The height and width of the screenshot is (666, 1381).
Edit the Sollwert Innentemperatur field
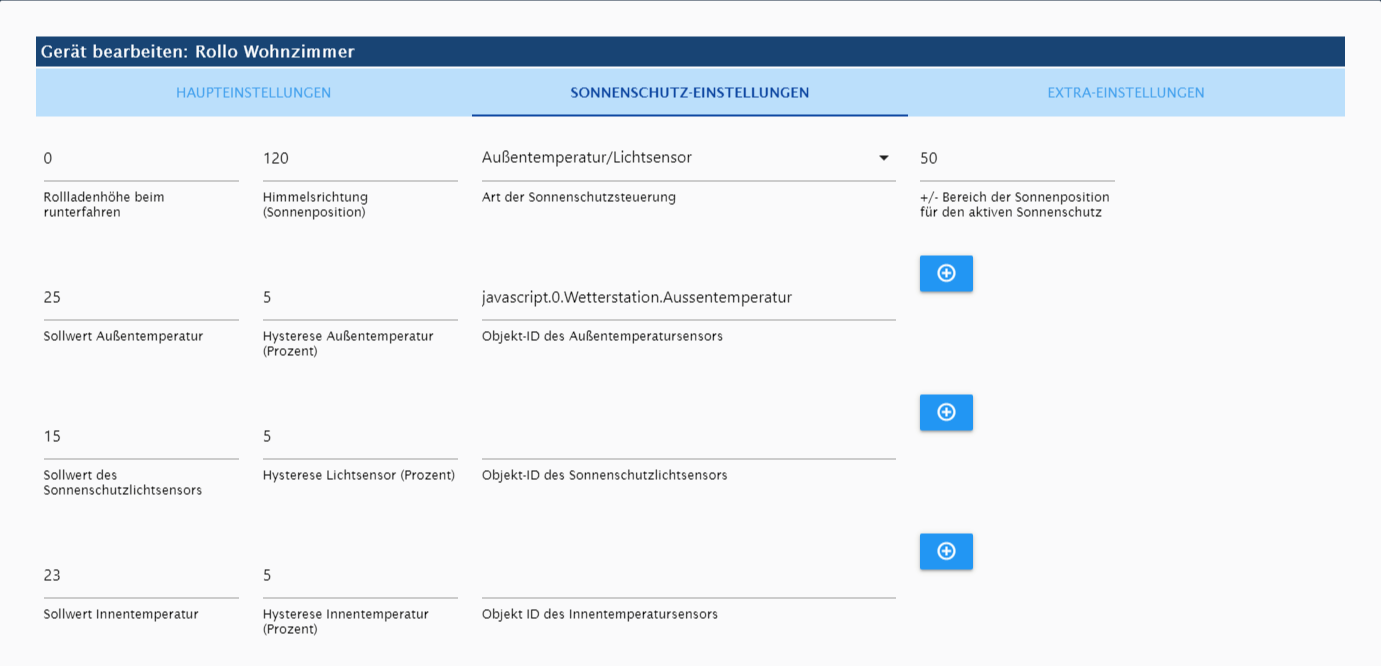141,575
